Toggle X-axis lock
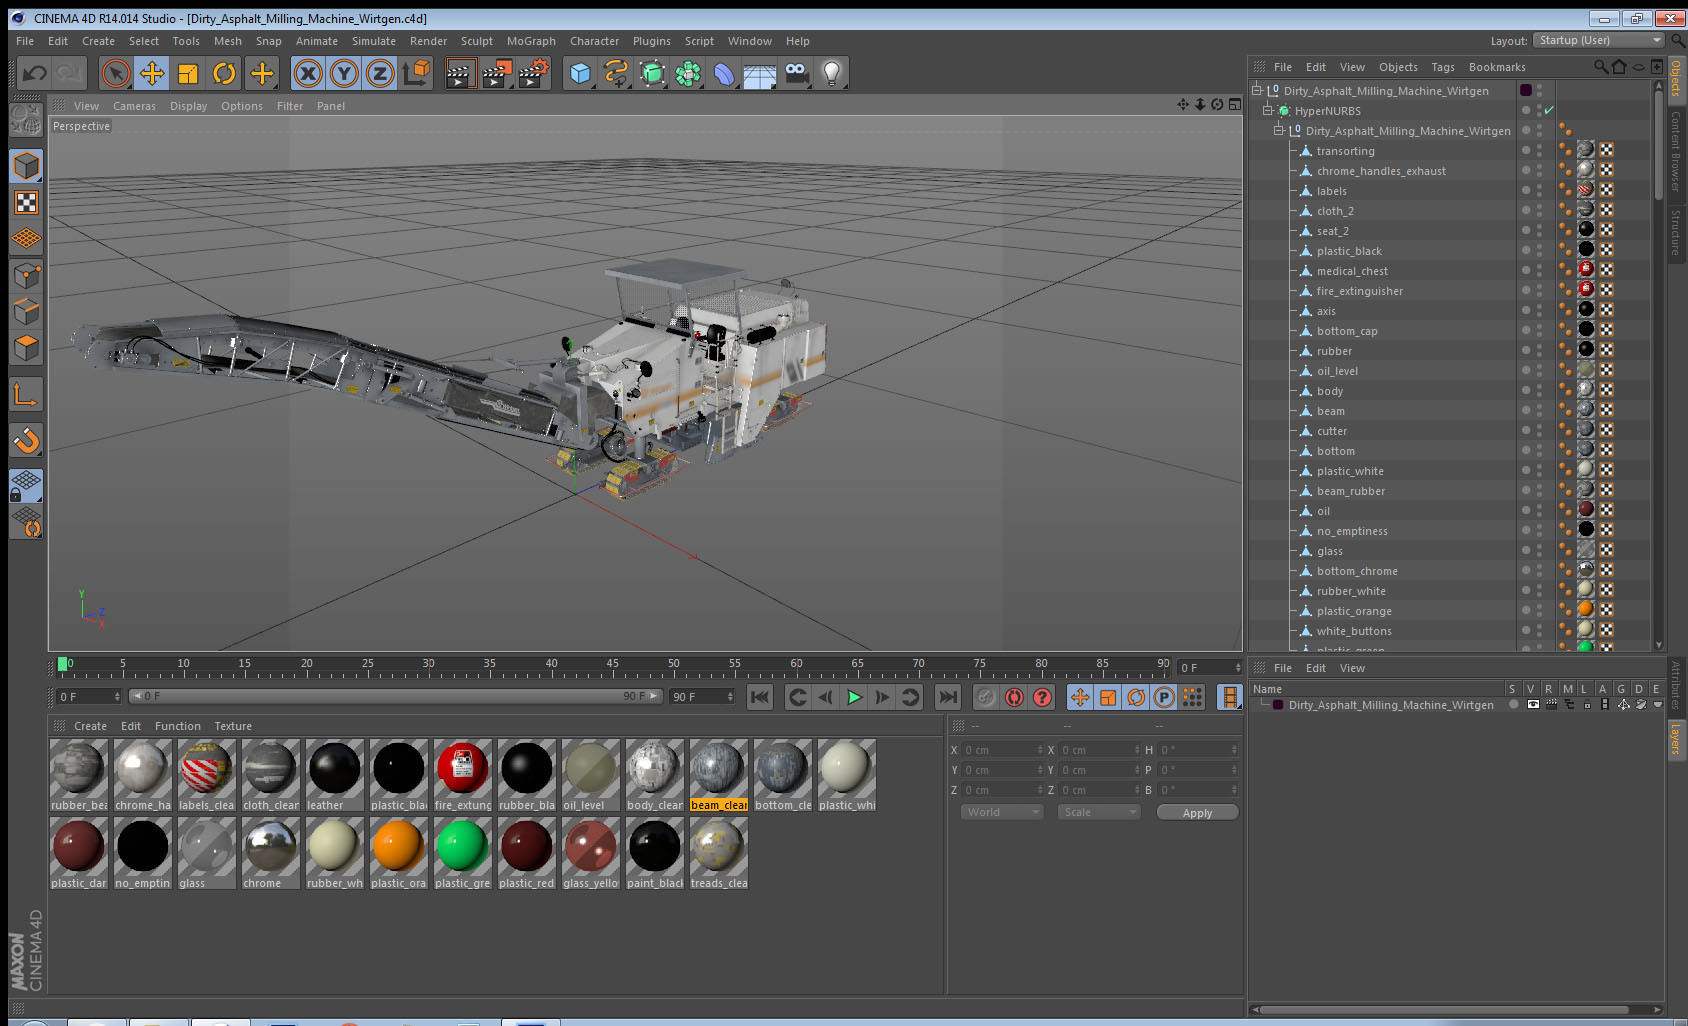Screen dimensions: 1688x1026 [308, 73]
